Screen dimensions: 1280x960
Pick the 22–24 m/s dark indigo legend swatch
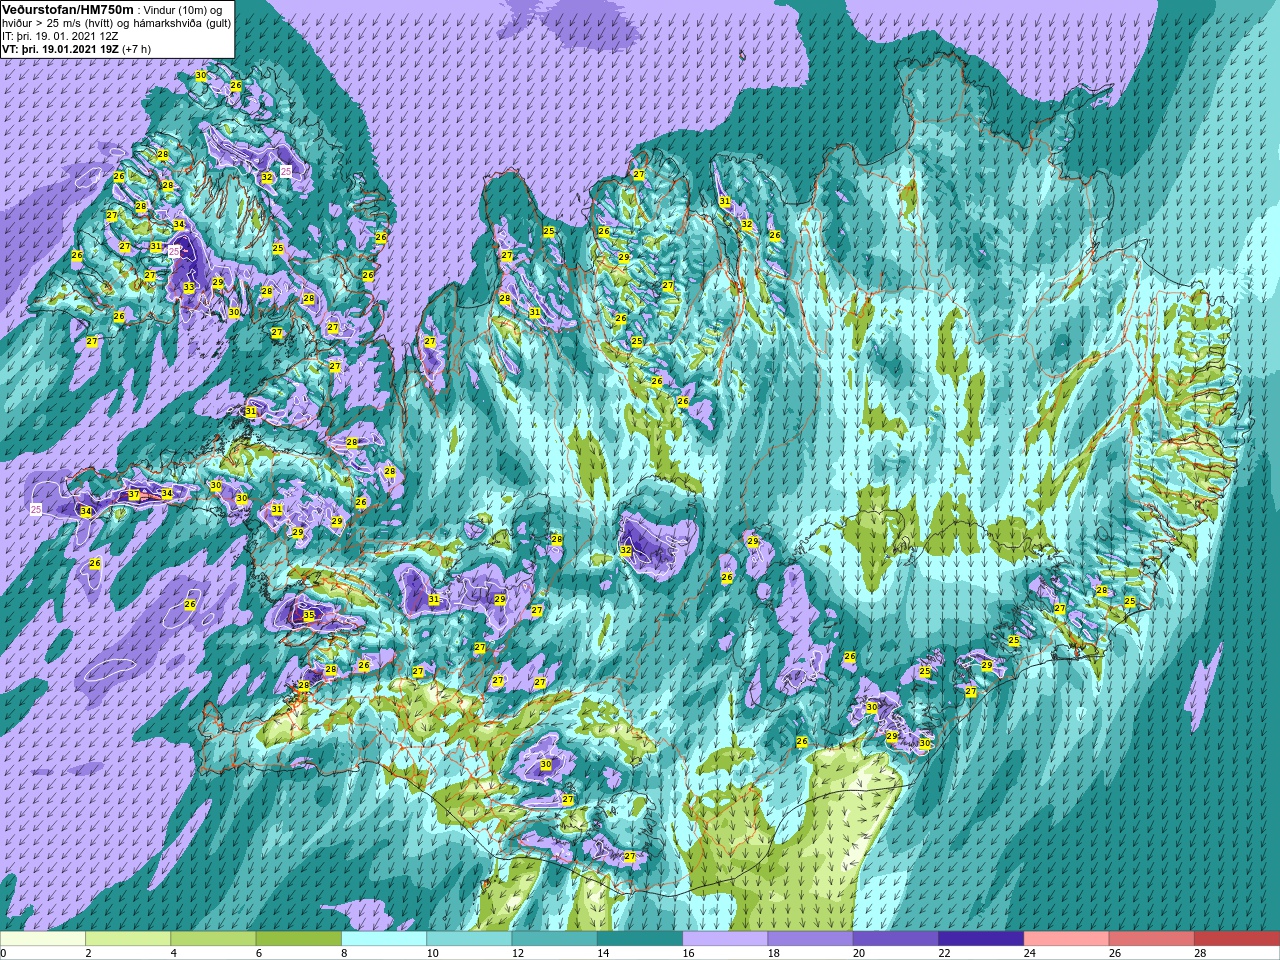click(x=981, y=939)
